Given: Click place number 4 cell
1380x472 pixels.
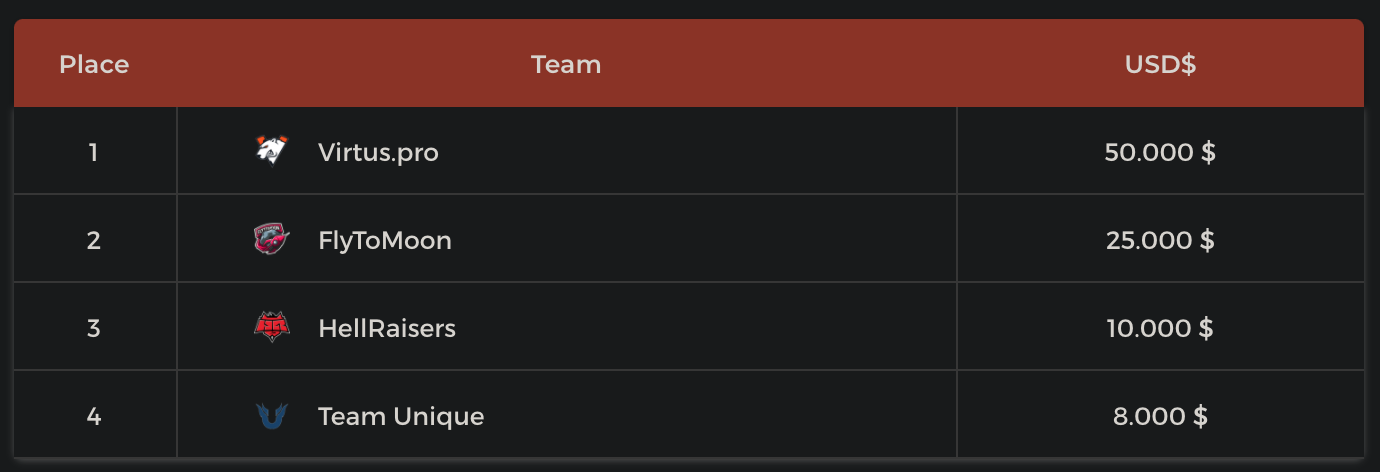Looking at the screenshot, I should [94, 416].
